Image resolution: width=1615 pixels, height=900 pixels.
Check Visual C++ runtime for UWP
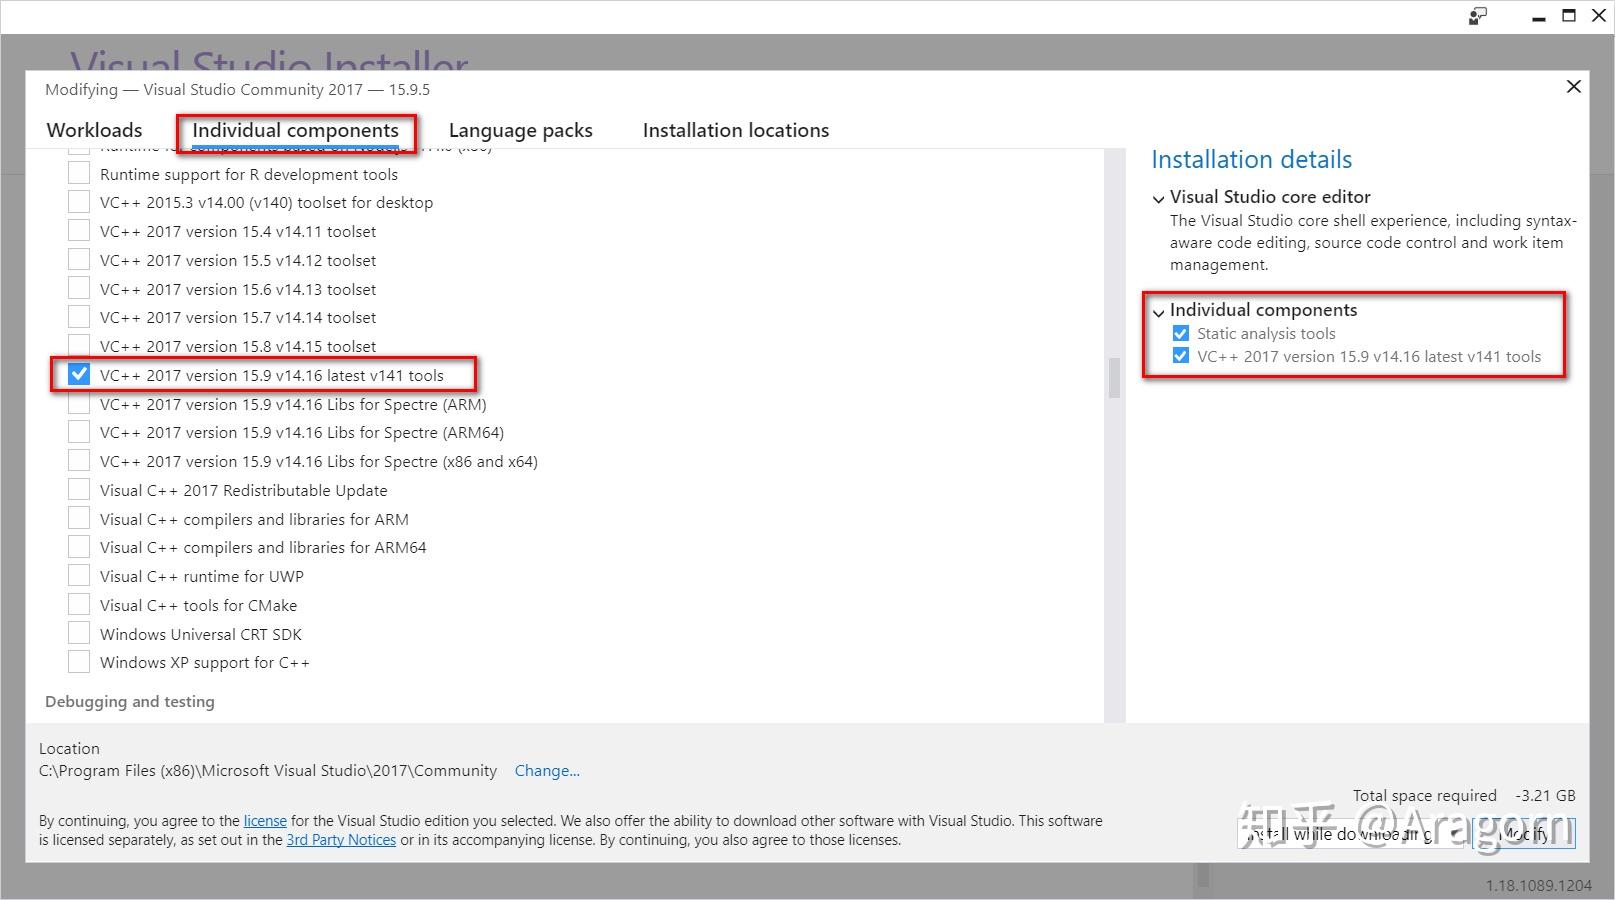(79, 576)
